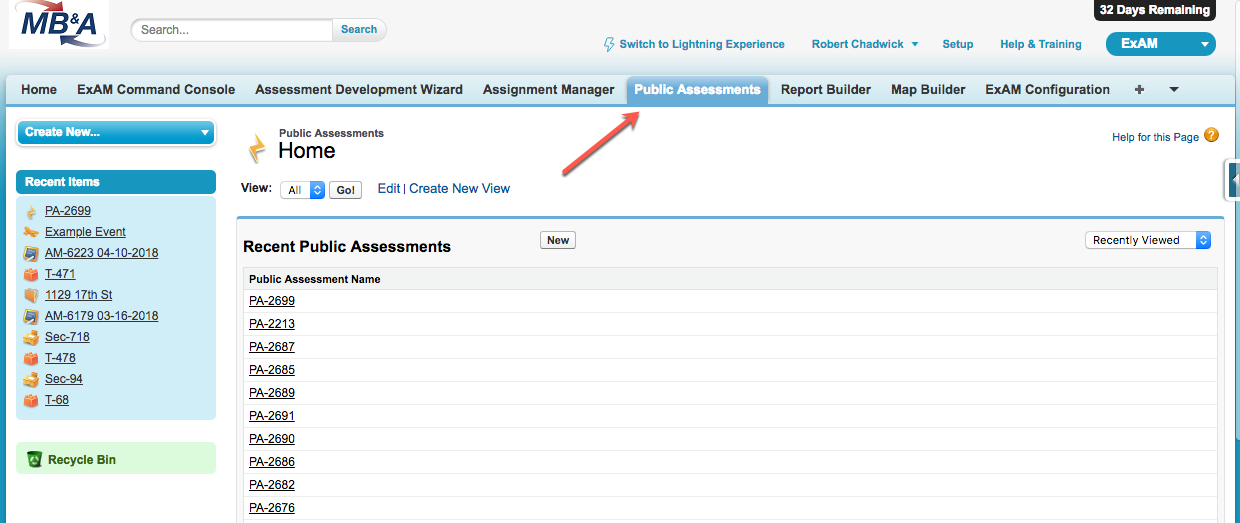Viewport: 1240px width, 523px height.
Task: Open ExAM Command Console tab
Action: 156,90
